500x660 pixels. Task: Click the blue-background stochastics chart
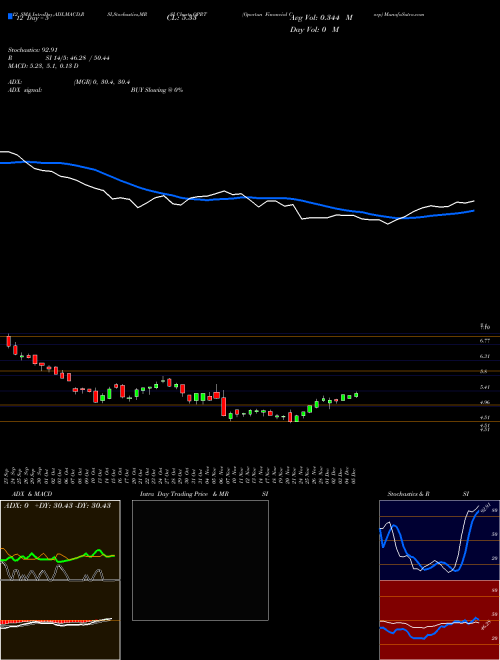pos(439,540)
